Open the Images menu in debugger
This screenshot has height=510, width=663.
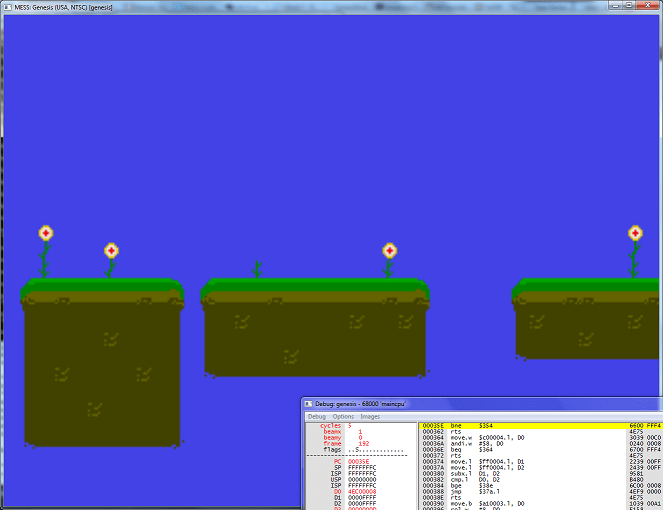pos(370,416)
